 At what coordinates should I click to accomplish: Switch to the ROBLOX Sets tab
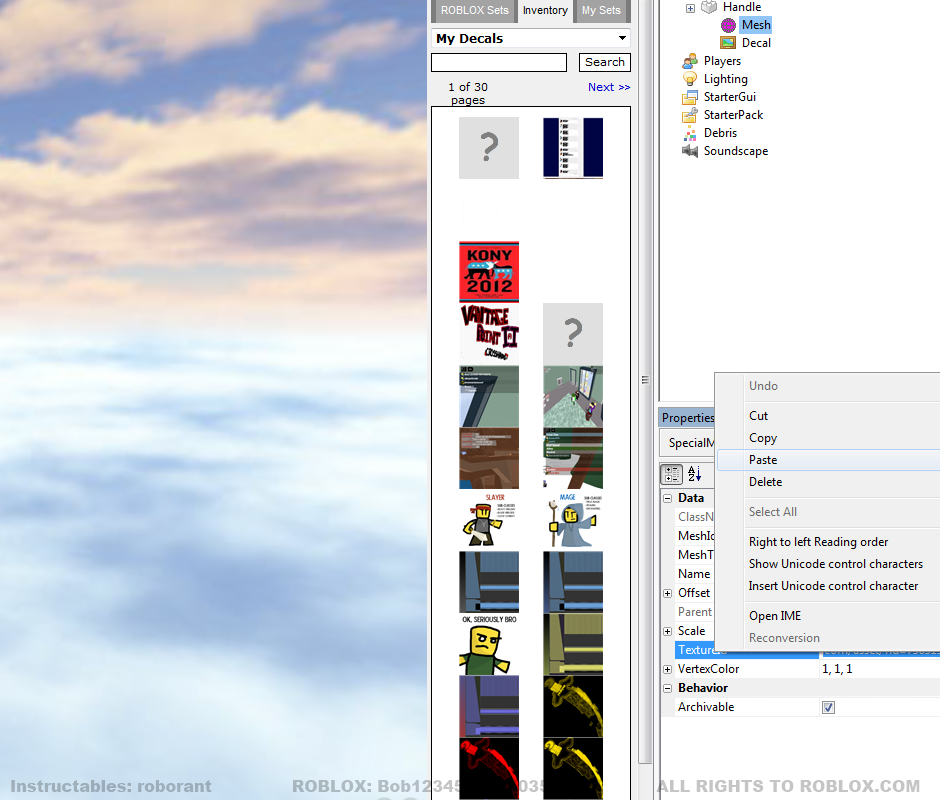pyautogui.click(x=474, y=10)
